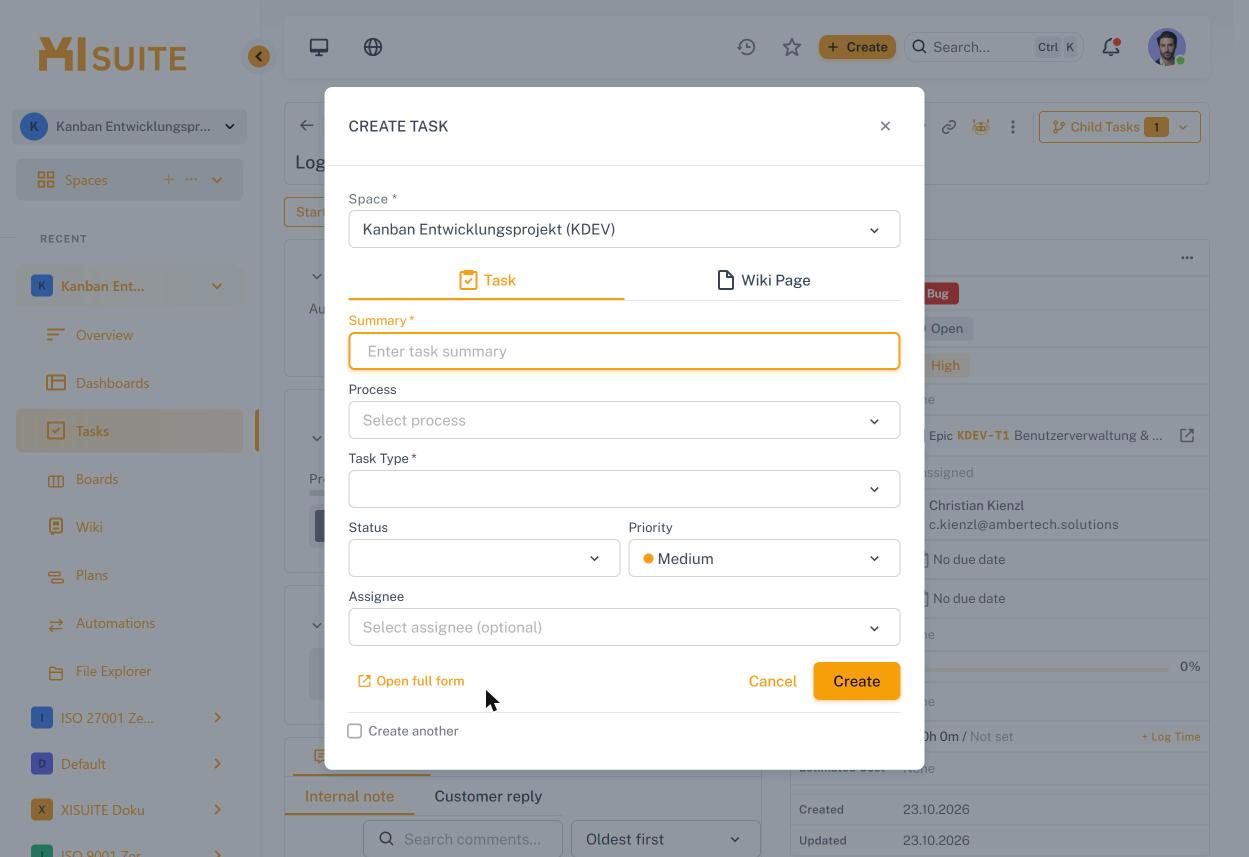Open linked epic in new window icon
Screen dimensions: 1249x857
(x=1187, y=436)
